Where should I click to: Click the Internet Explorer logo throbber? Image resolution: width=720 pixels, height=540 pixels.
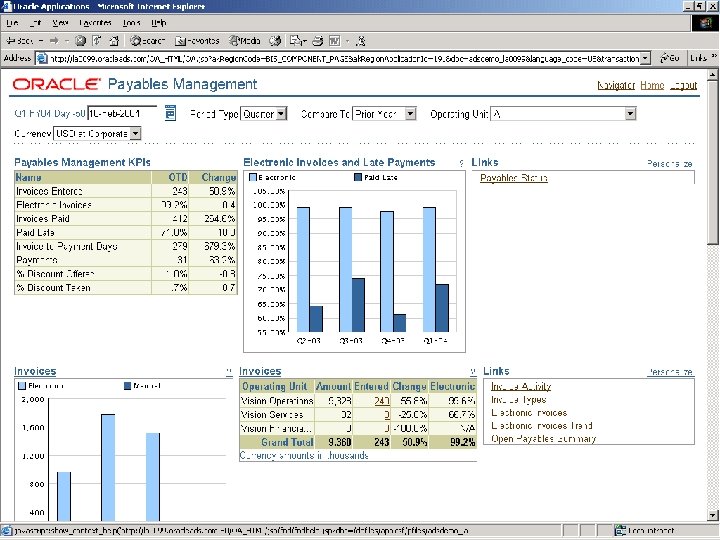[x=705, y=23]
